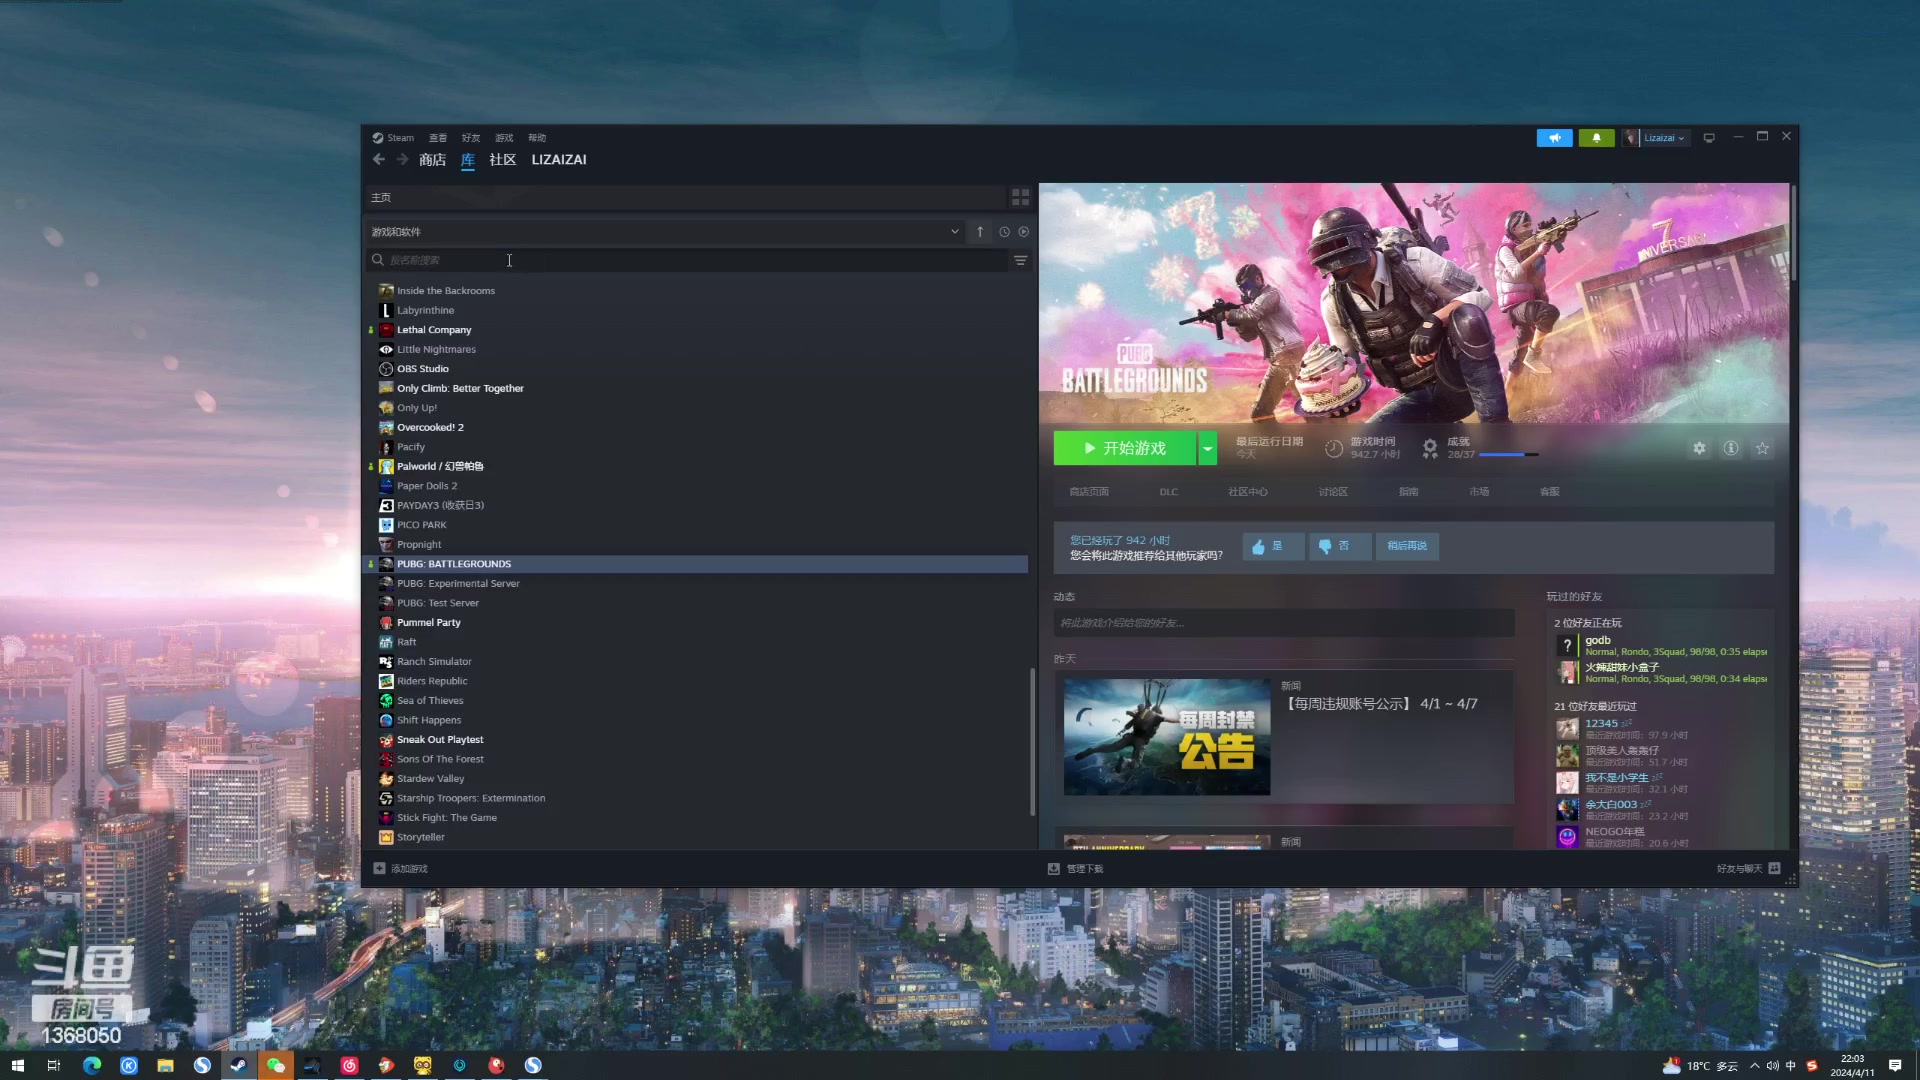Click thumbs-up 是 recommend button
The height and width of the screenshot is (1080, 1920).
point(1273,546)
